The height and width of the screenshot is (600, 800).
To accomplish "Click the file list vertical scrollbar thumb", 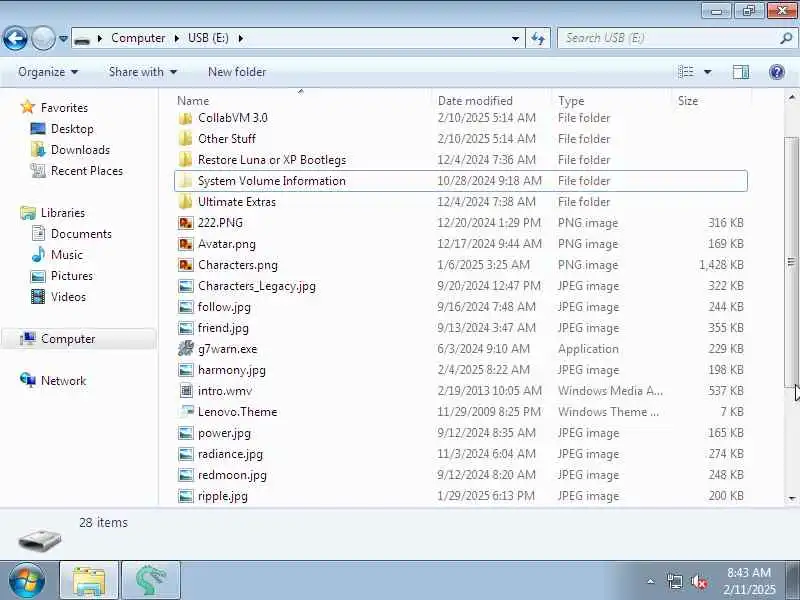I will 791,261.
